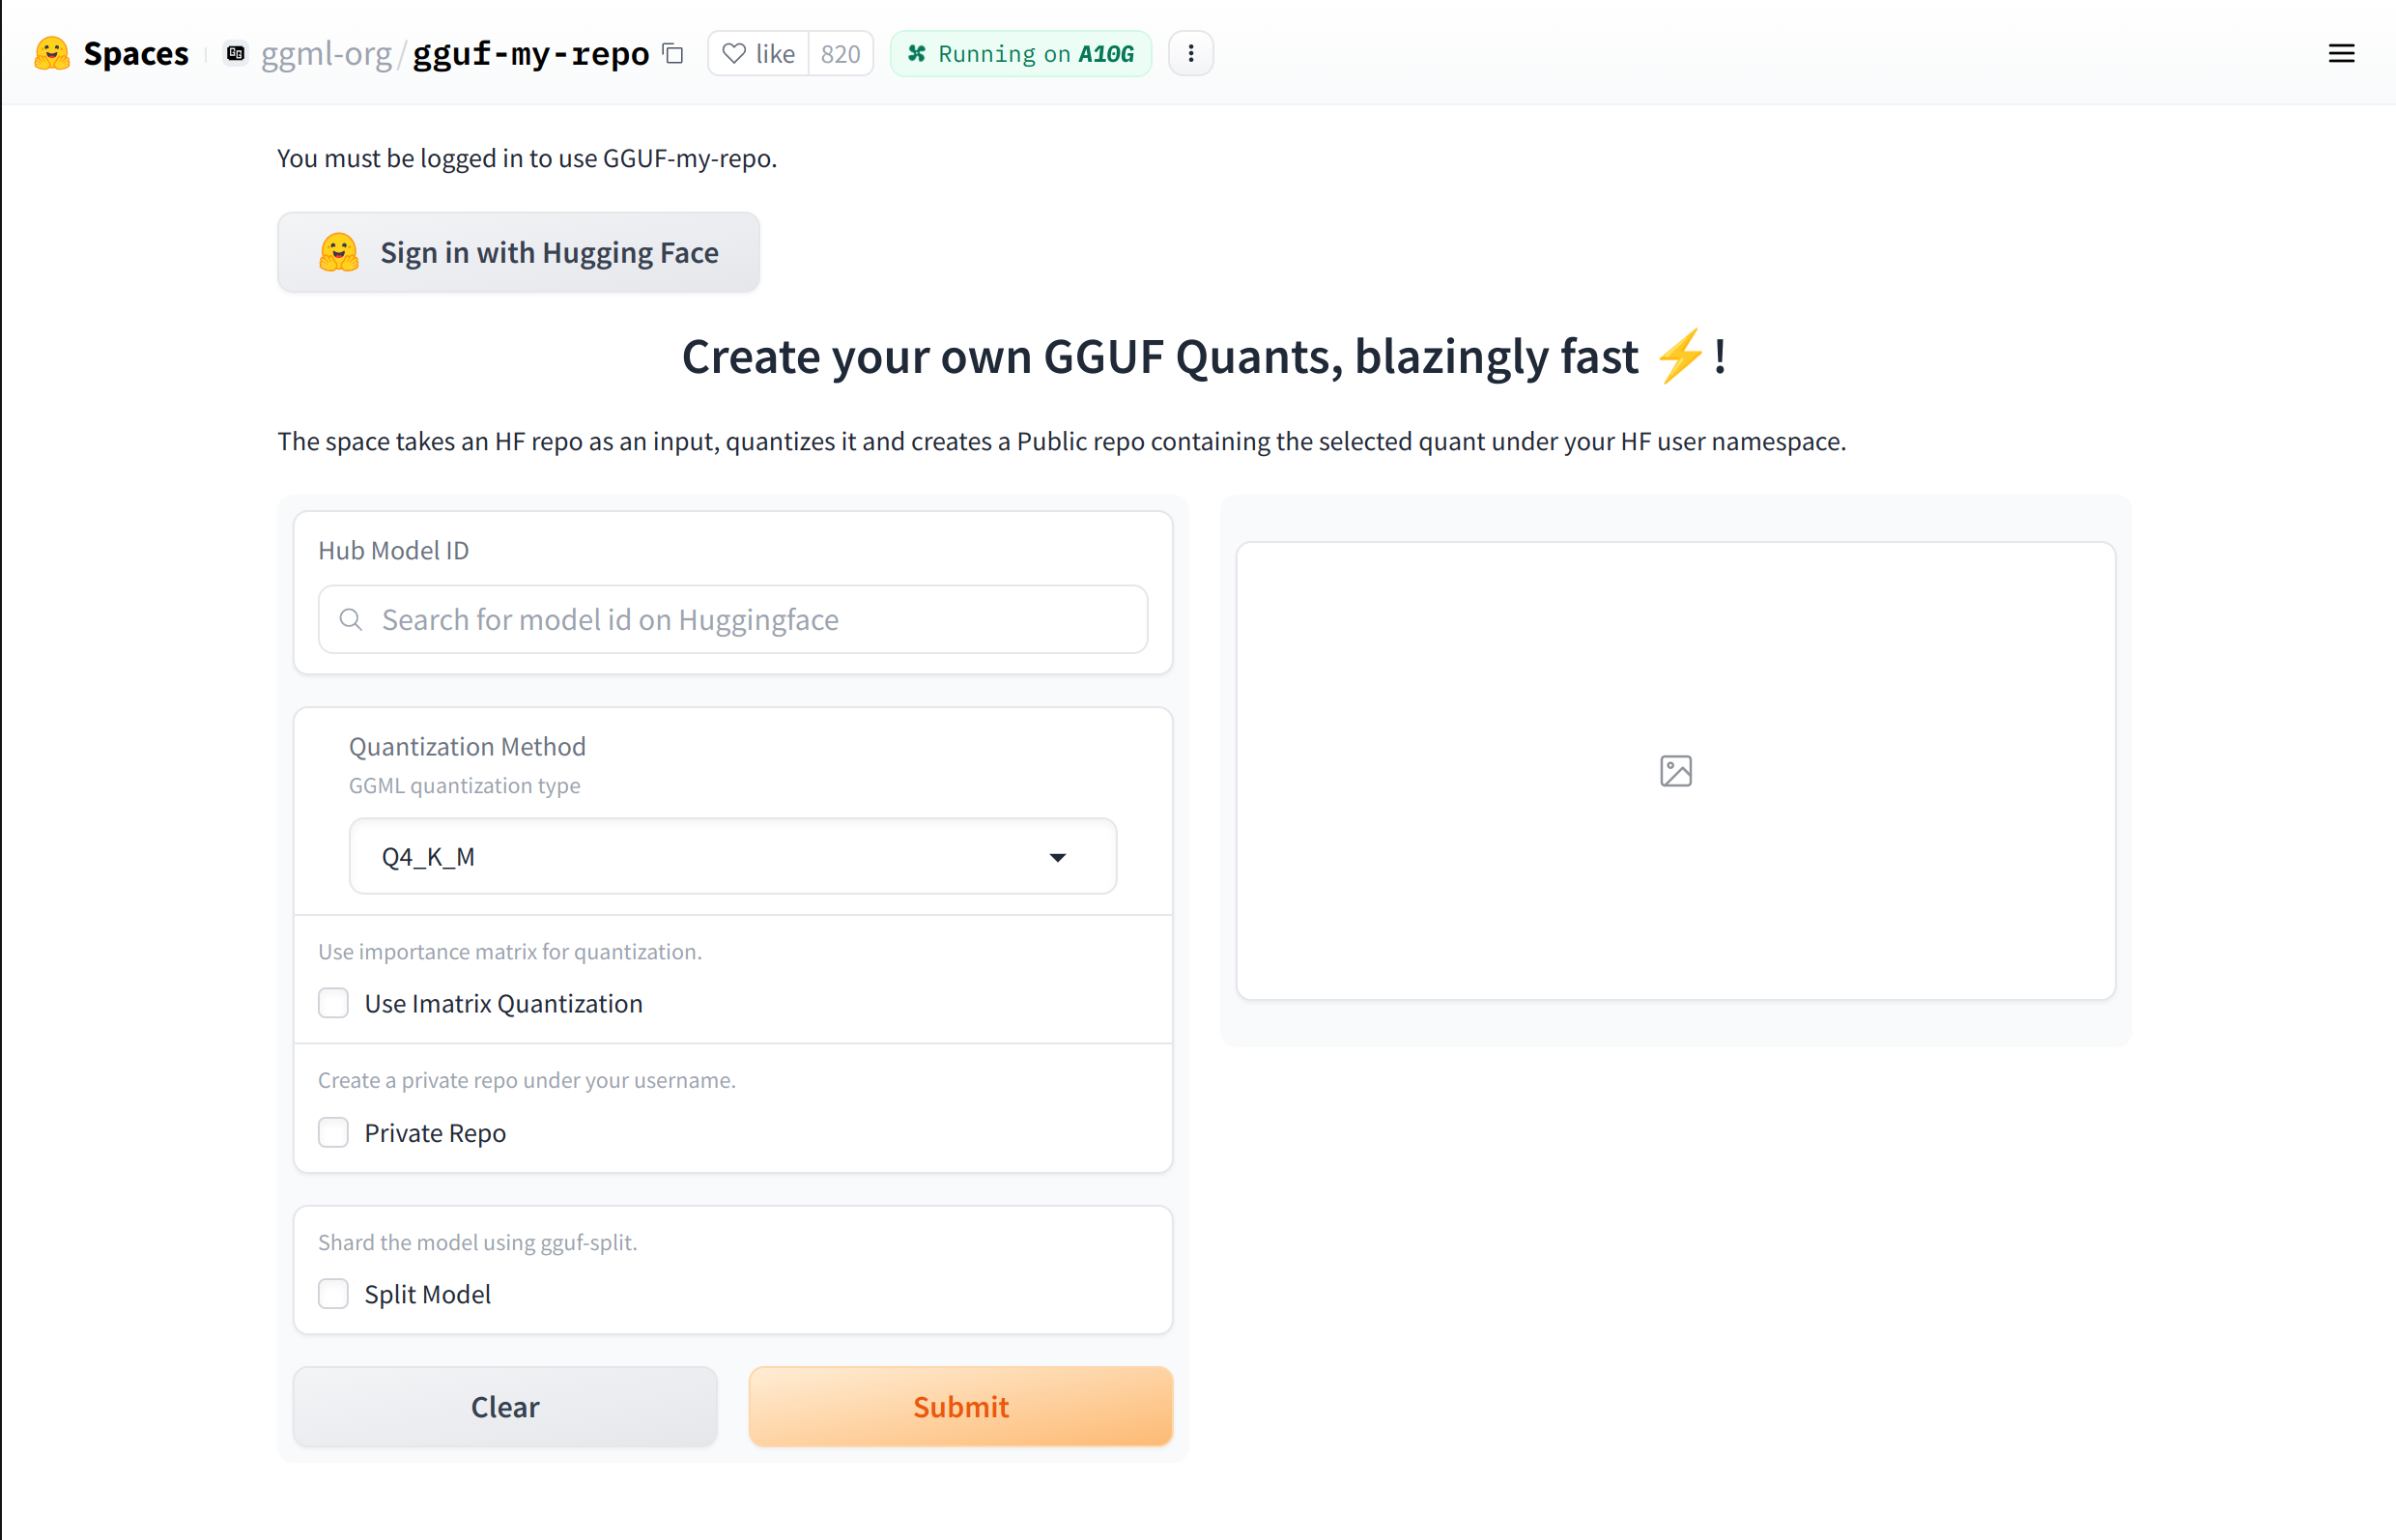Open the hamburger menu at top right

click(x=2342, y=53)
